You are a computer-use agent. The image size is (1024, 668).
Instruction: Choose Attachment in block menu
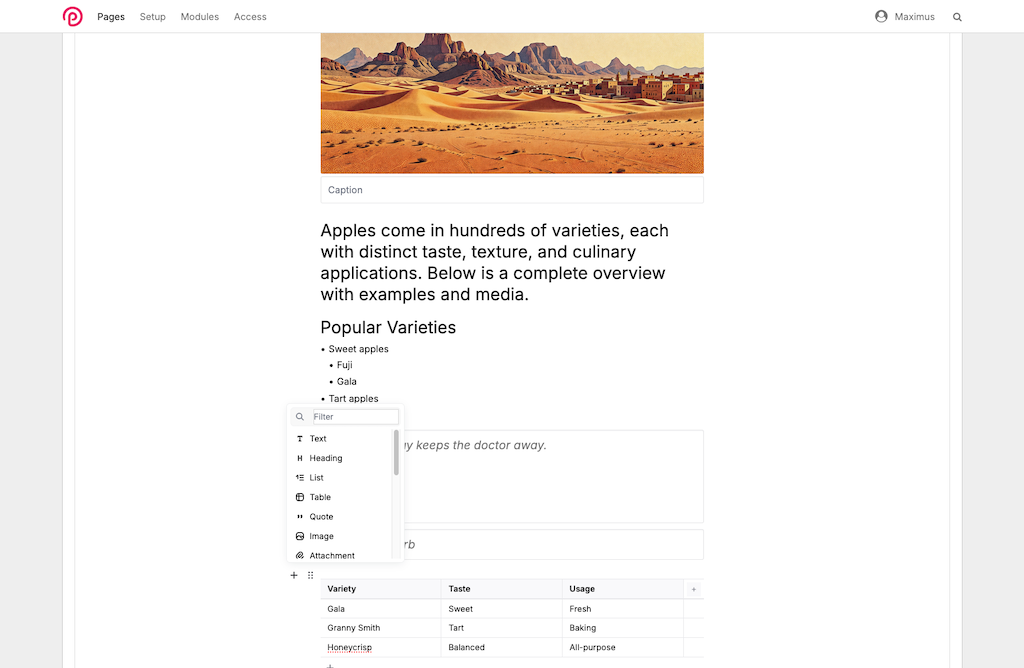341,556
